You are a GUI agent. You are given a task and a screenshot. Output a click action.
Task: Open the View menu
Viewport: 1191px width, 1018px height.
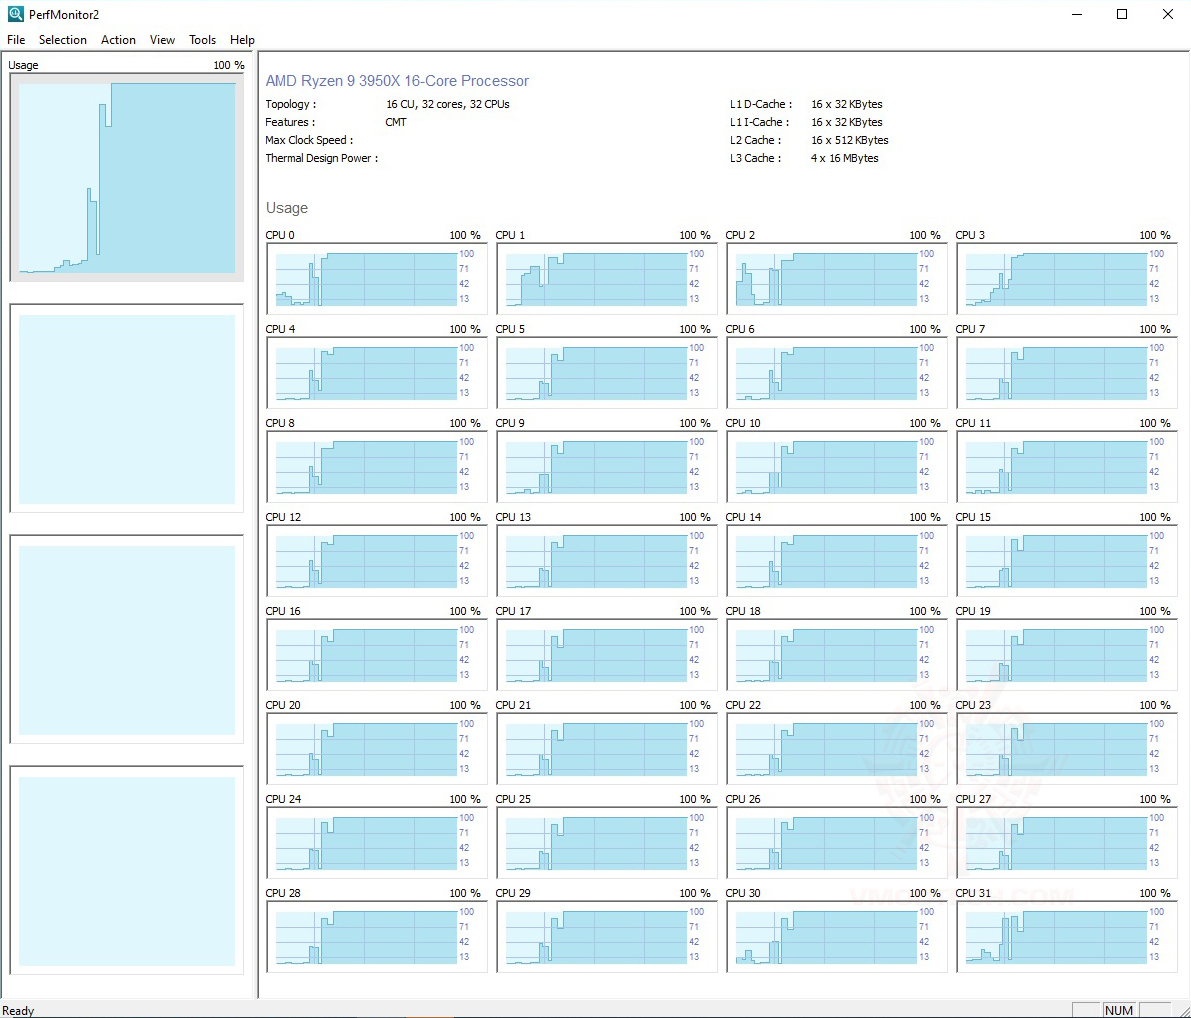[x=162, y=40]
